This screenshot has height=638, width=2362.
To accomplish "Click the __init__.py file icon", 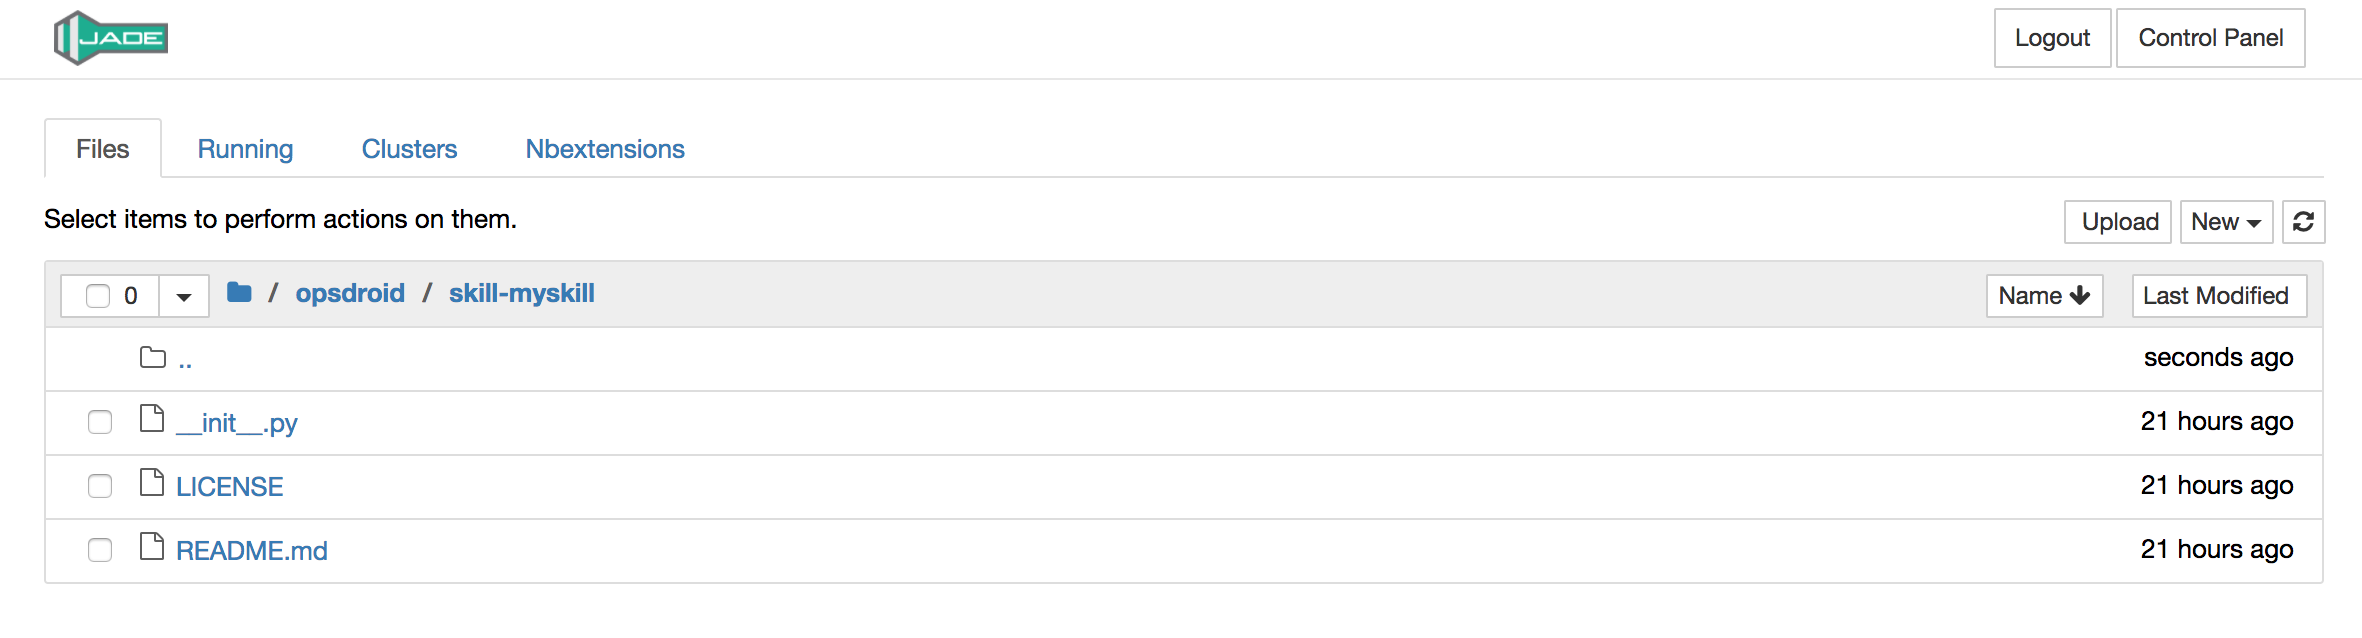I will [152, 419].
